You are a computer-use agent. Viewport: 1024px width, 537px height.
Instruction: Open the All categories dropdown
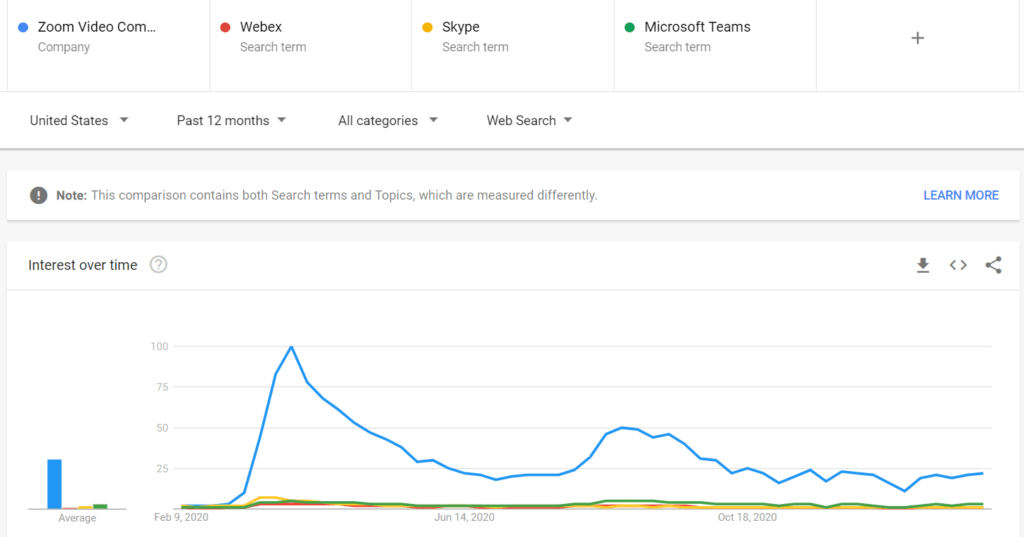tap(388, 121)
